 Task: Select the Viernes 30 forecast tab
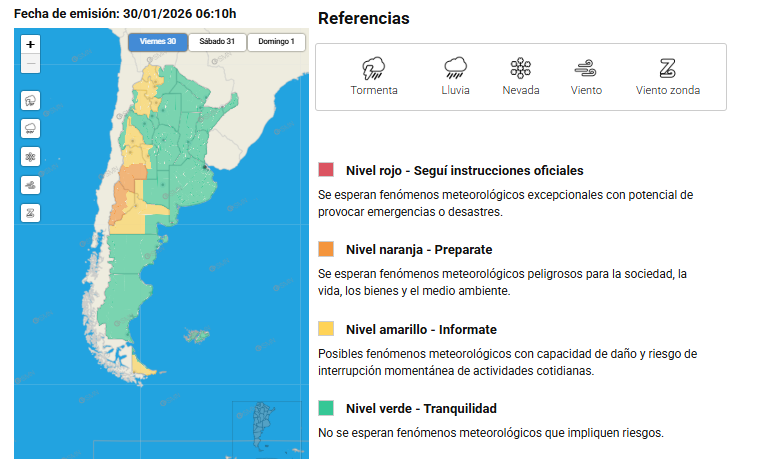tap(158, 42)
